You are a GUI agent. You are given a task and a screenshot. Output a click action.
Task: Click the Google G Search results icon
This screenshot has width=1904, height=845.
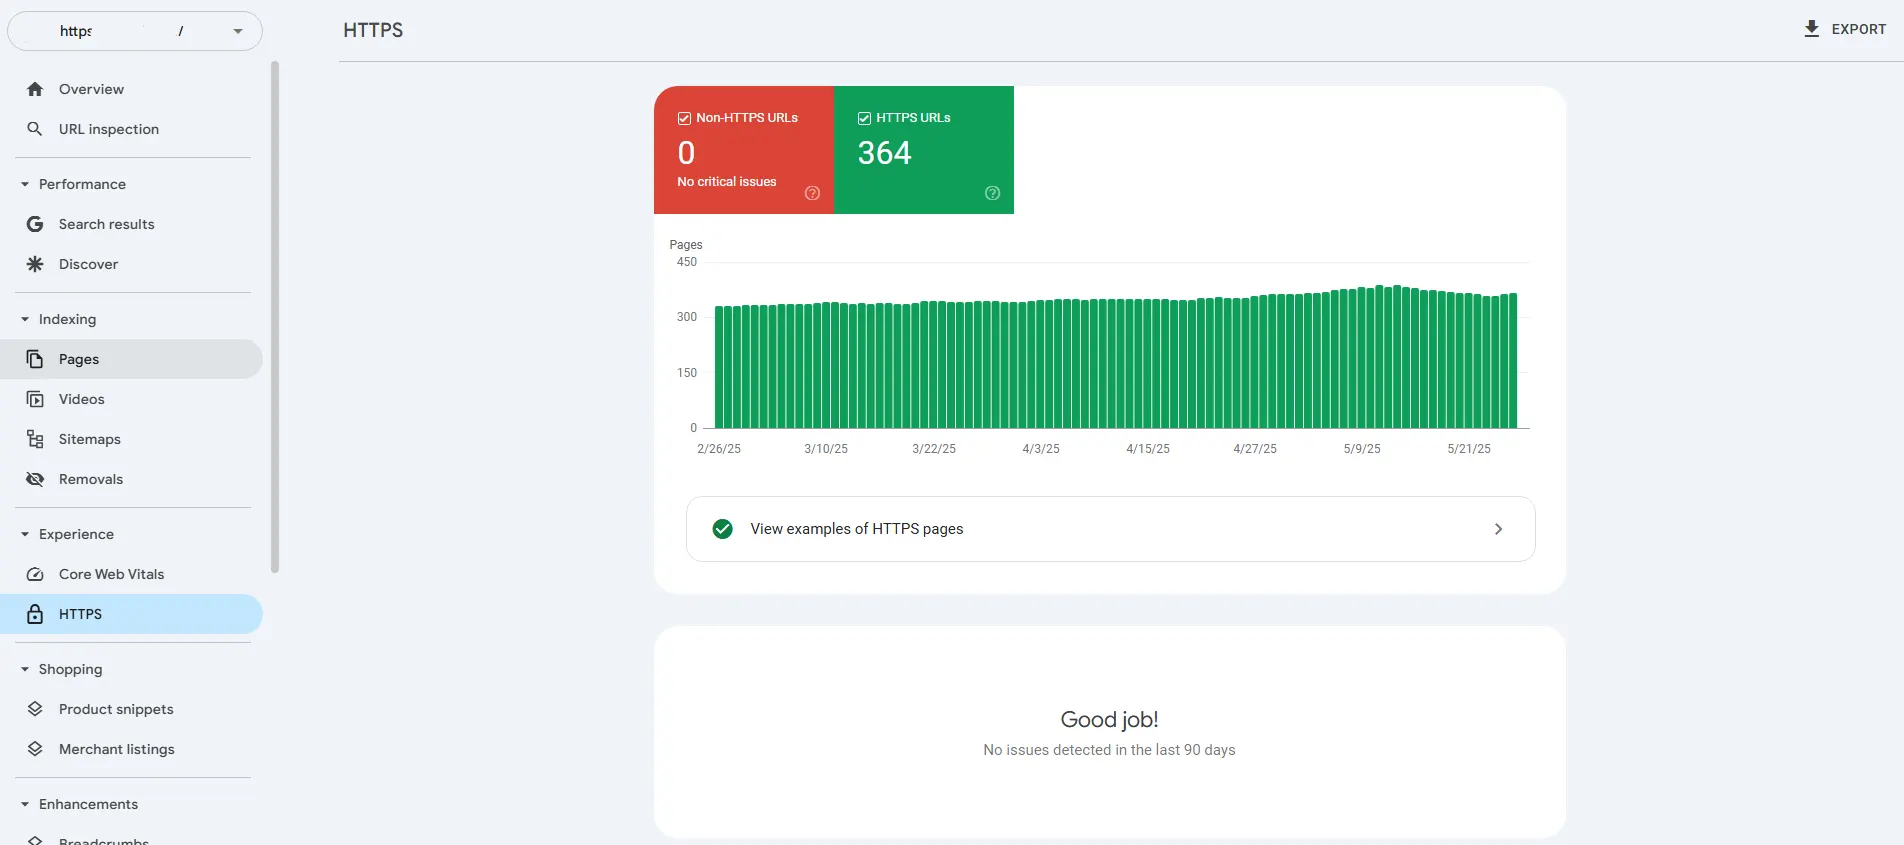35,224
